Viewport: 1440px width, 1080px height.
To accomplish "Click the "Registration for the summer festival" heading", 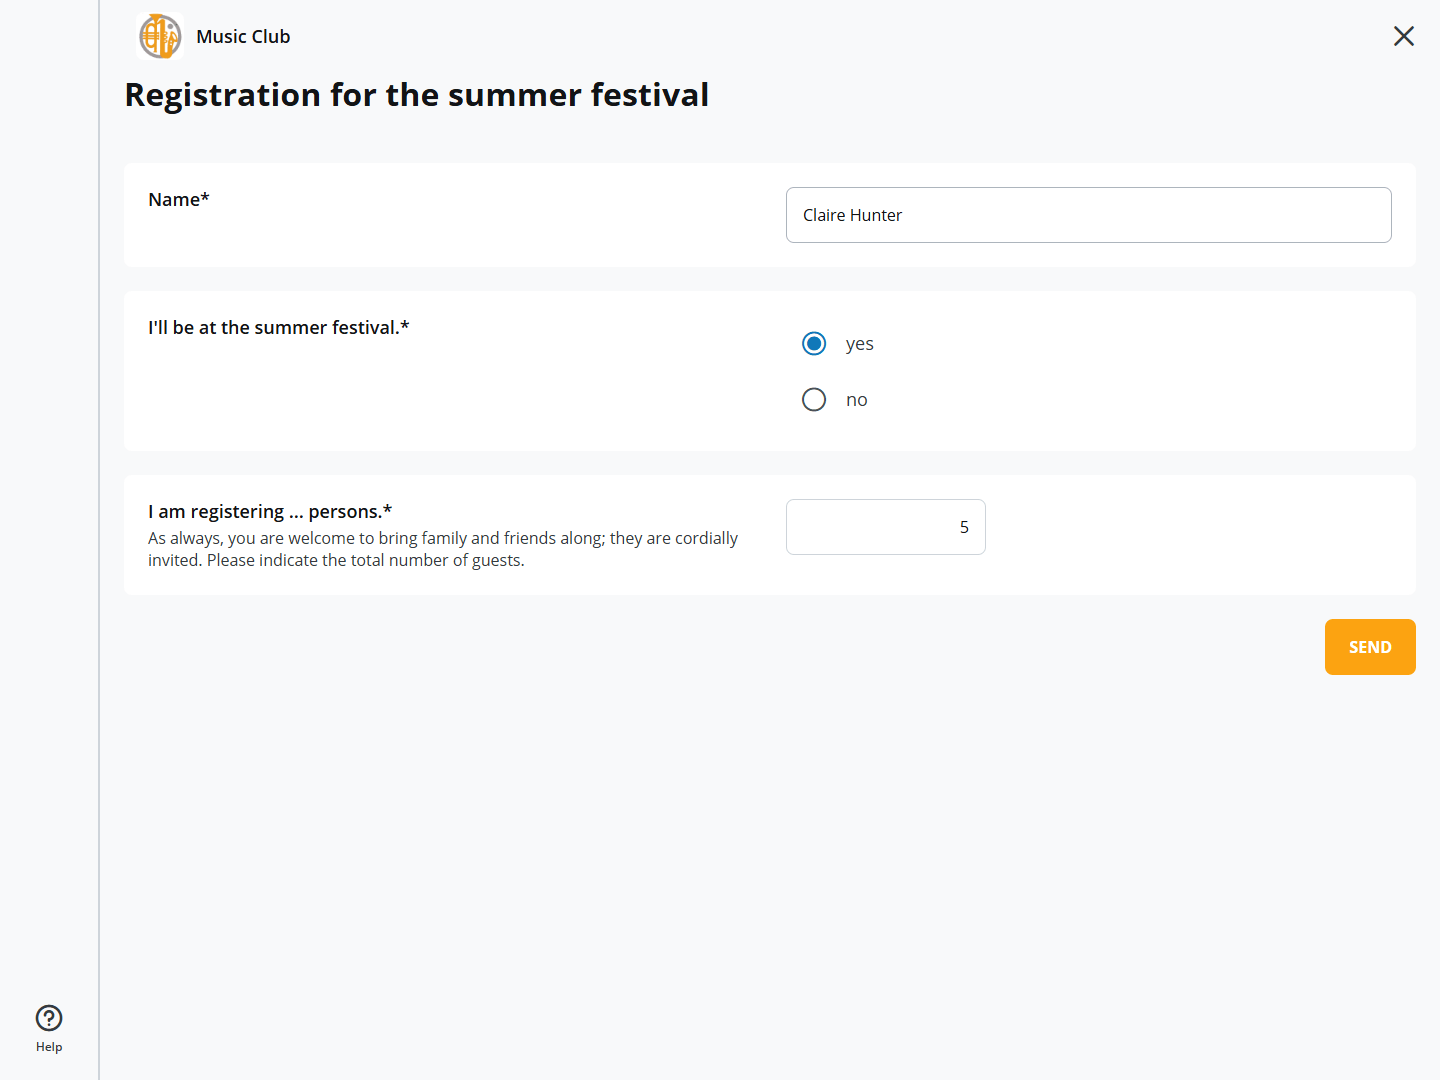I will (416, 95).
